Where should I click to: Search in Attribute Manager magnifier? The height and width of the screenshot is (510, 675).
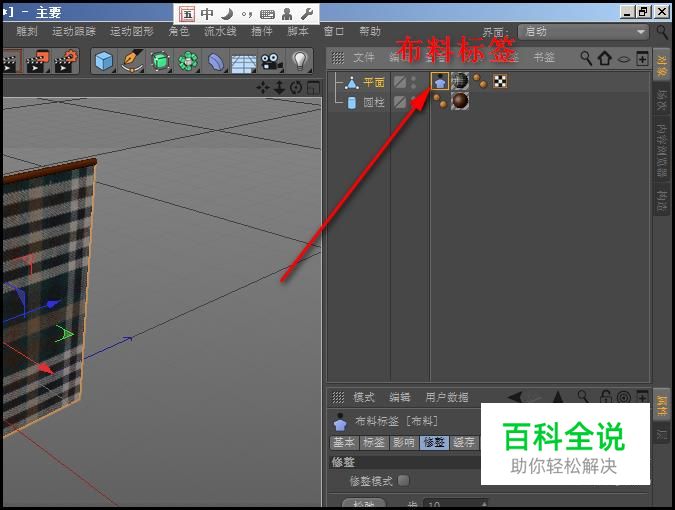click(583, 397)
